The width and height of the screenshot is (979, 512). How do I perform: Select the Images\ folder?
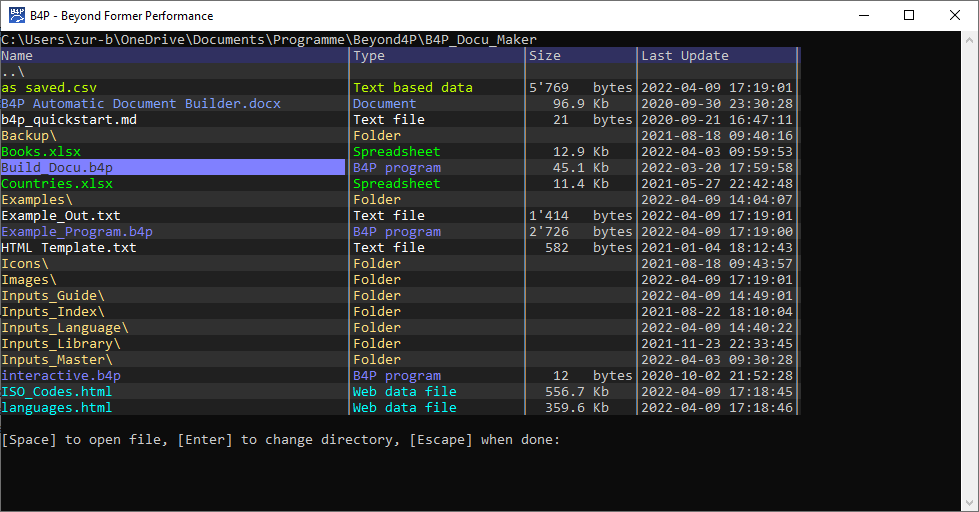click(29, 280)
